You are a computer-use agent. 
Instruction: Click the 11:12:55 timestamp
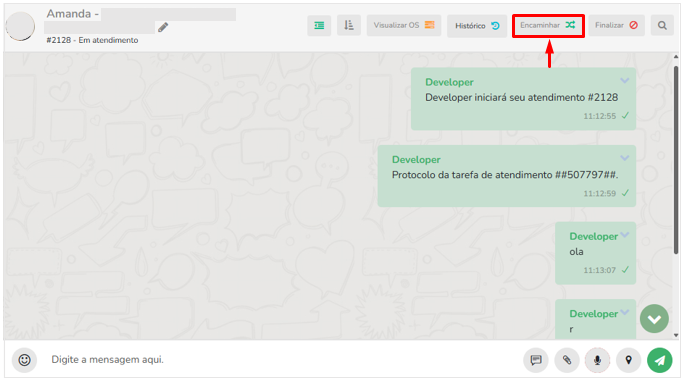click(599, 116)
